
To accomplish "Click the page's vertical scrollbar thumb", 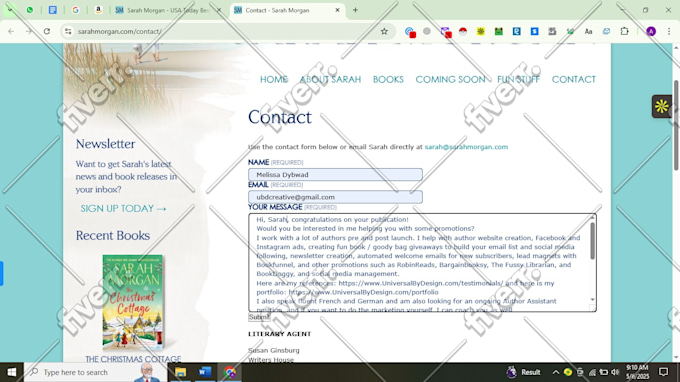I will 676,125.
